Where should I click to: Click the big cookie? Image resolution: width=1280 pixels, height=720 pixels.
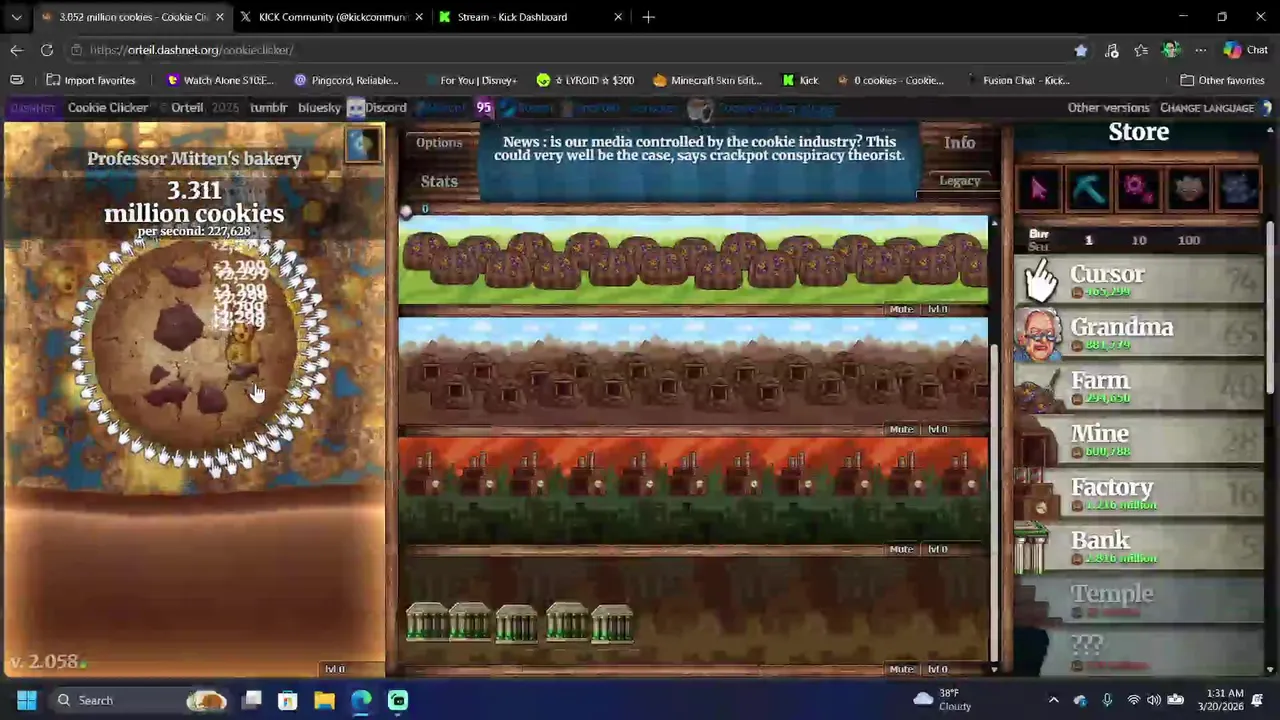(194, 343)
